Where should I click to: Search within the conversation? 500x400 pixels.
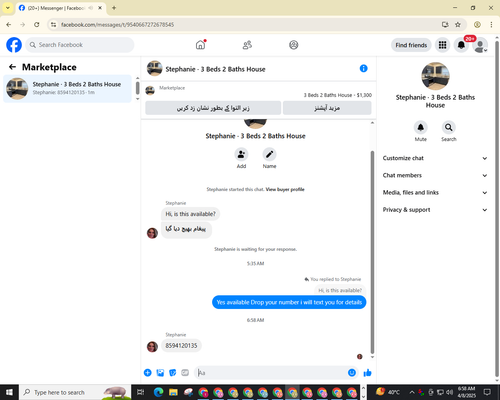(449, 127)
